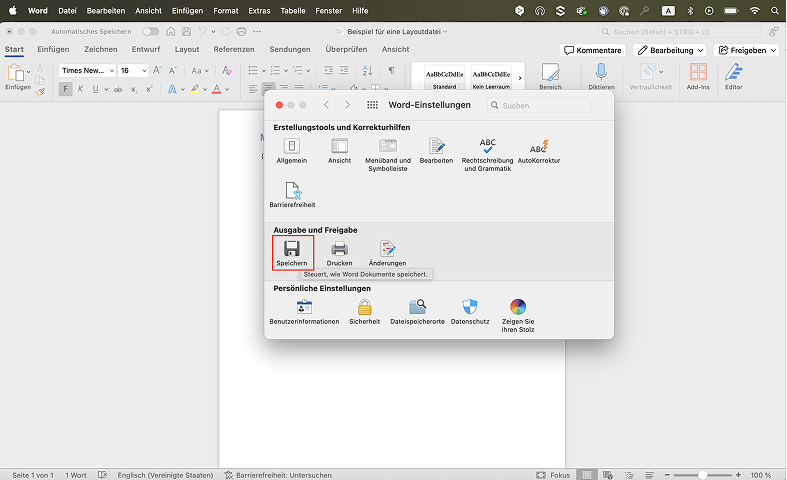Switch to the Referenzen ribbon tab

tap(234, 49)
